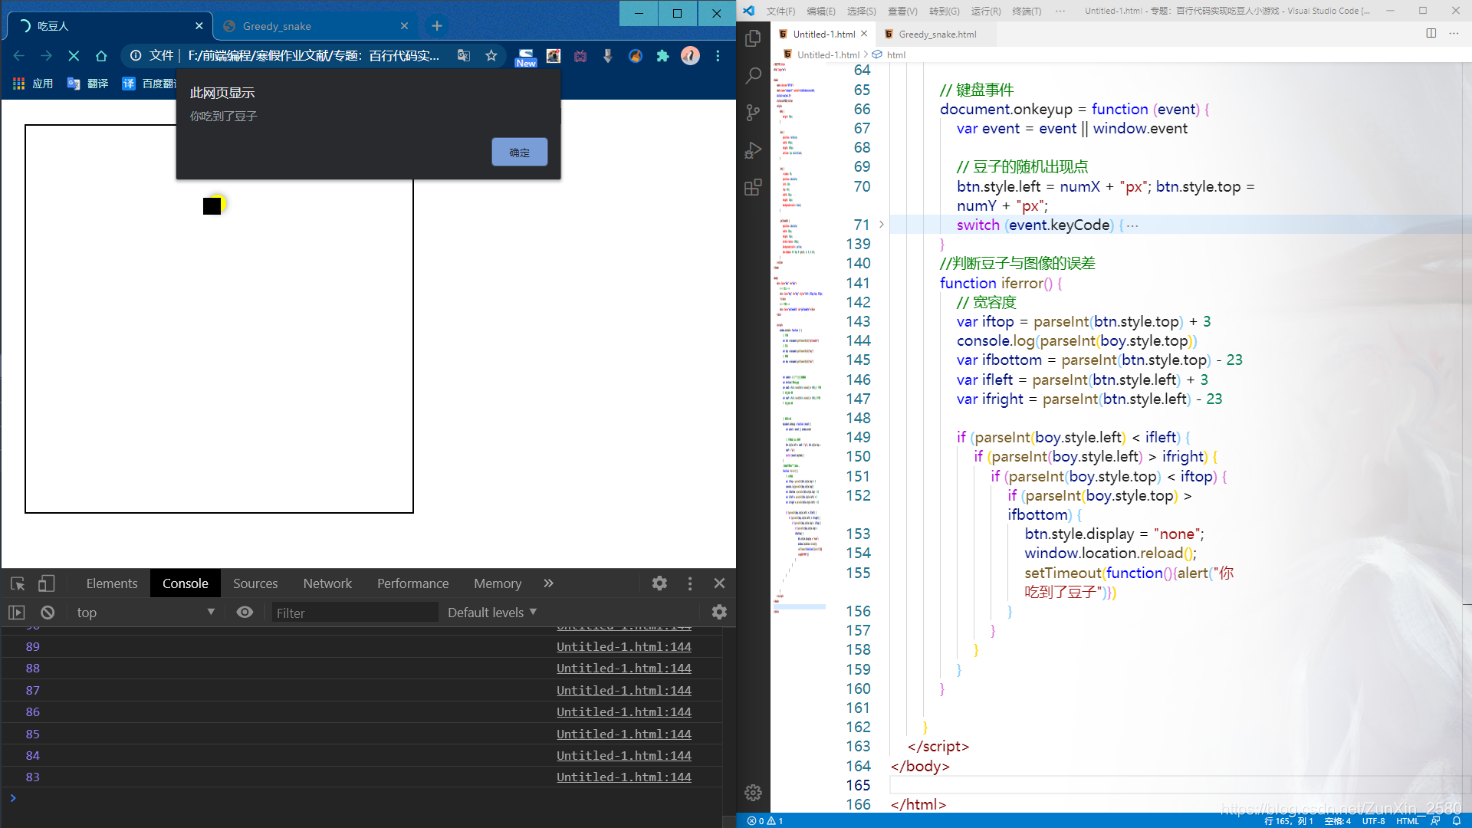This screenshot has height=828, width=1472.
Task: Bookmark this page with the star icon
Action: click(491, 56)
